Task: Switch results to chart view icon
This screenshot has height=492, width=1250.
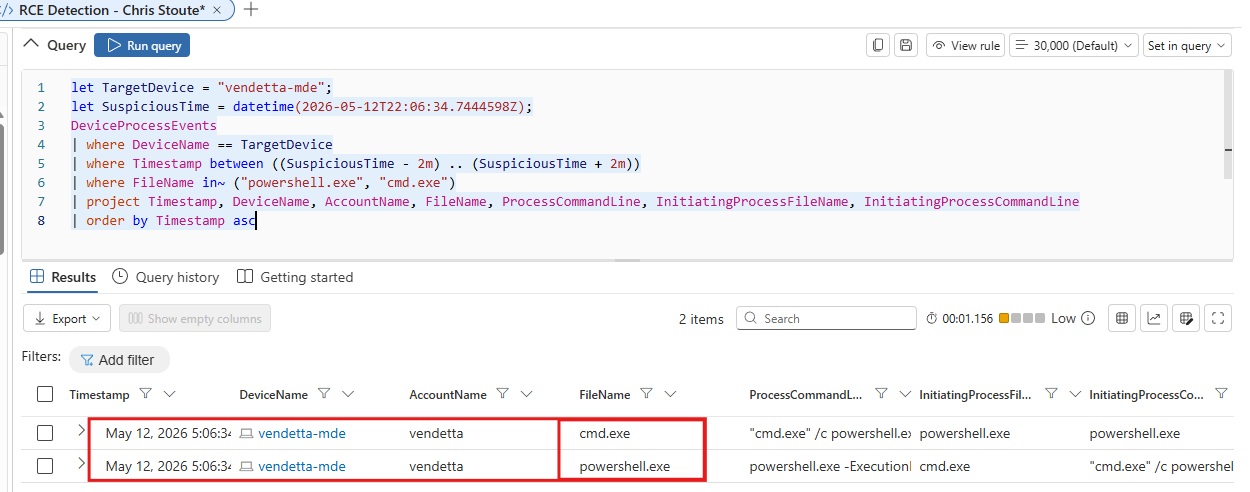Action: [1154, 318]
